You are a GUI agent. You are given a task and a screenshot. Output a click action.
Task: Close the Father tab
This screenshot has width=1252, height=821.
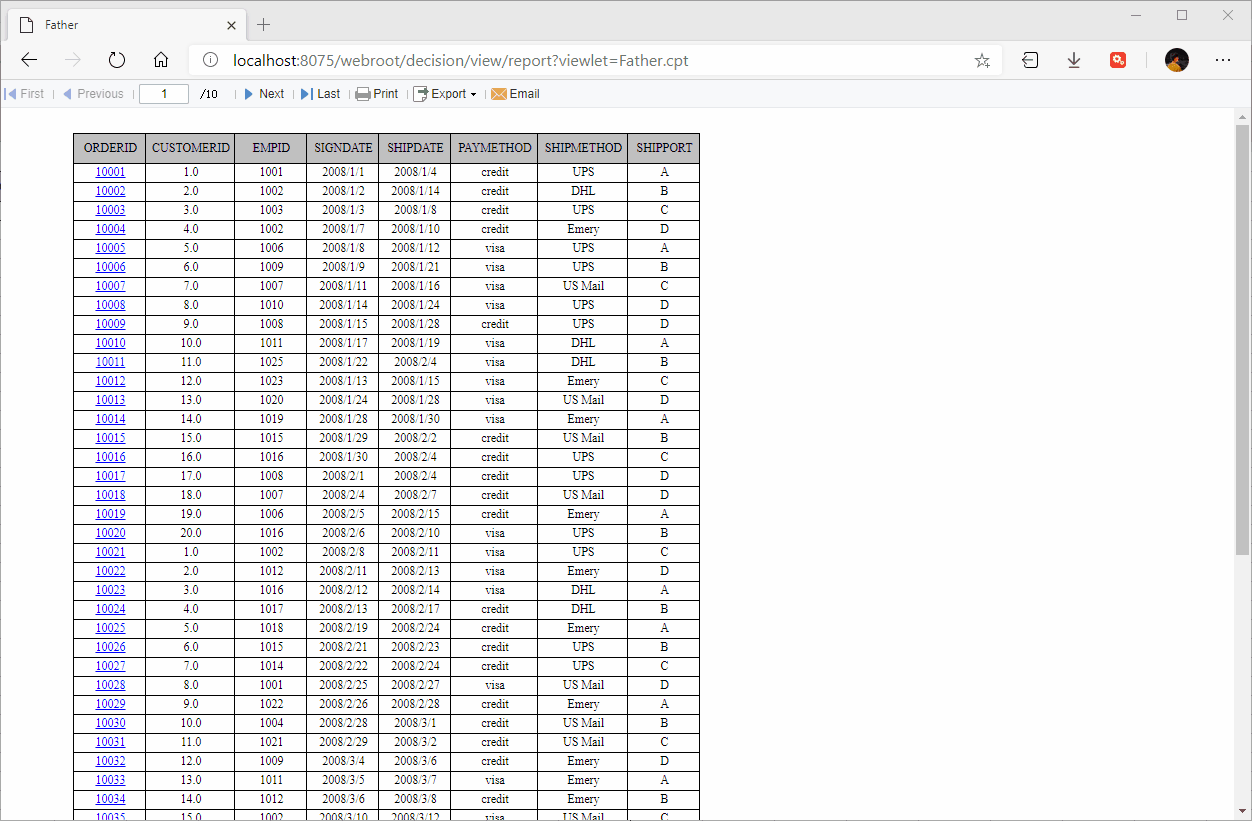(x=231, y=25)
